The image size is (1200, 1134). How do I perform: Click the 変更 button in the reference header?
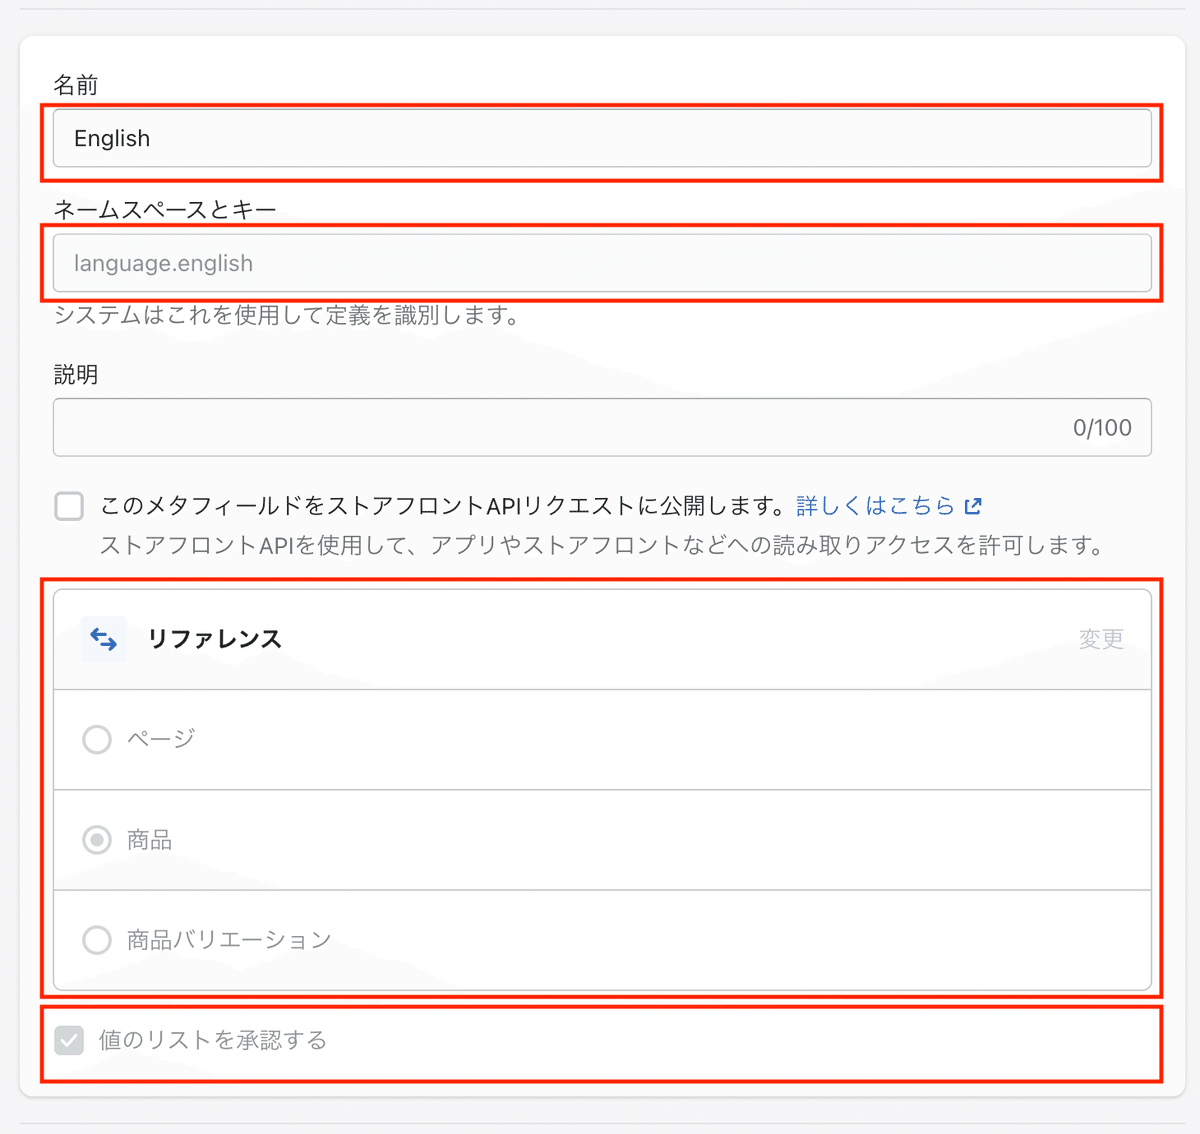(x=1101, y=639)
